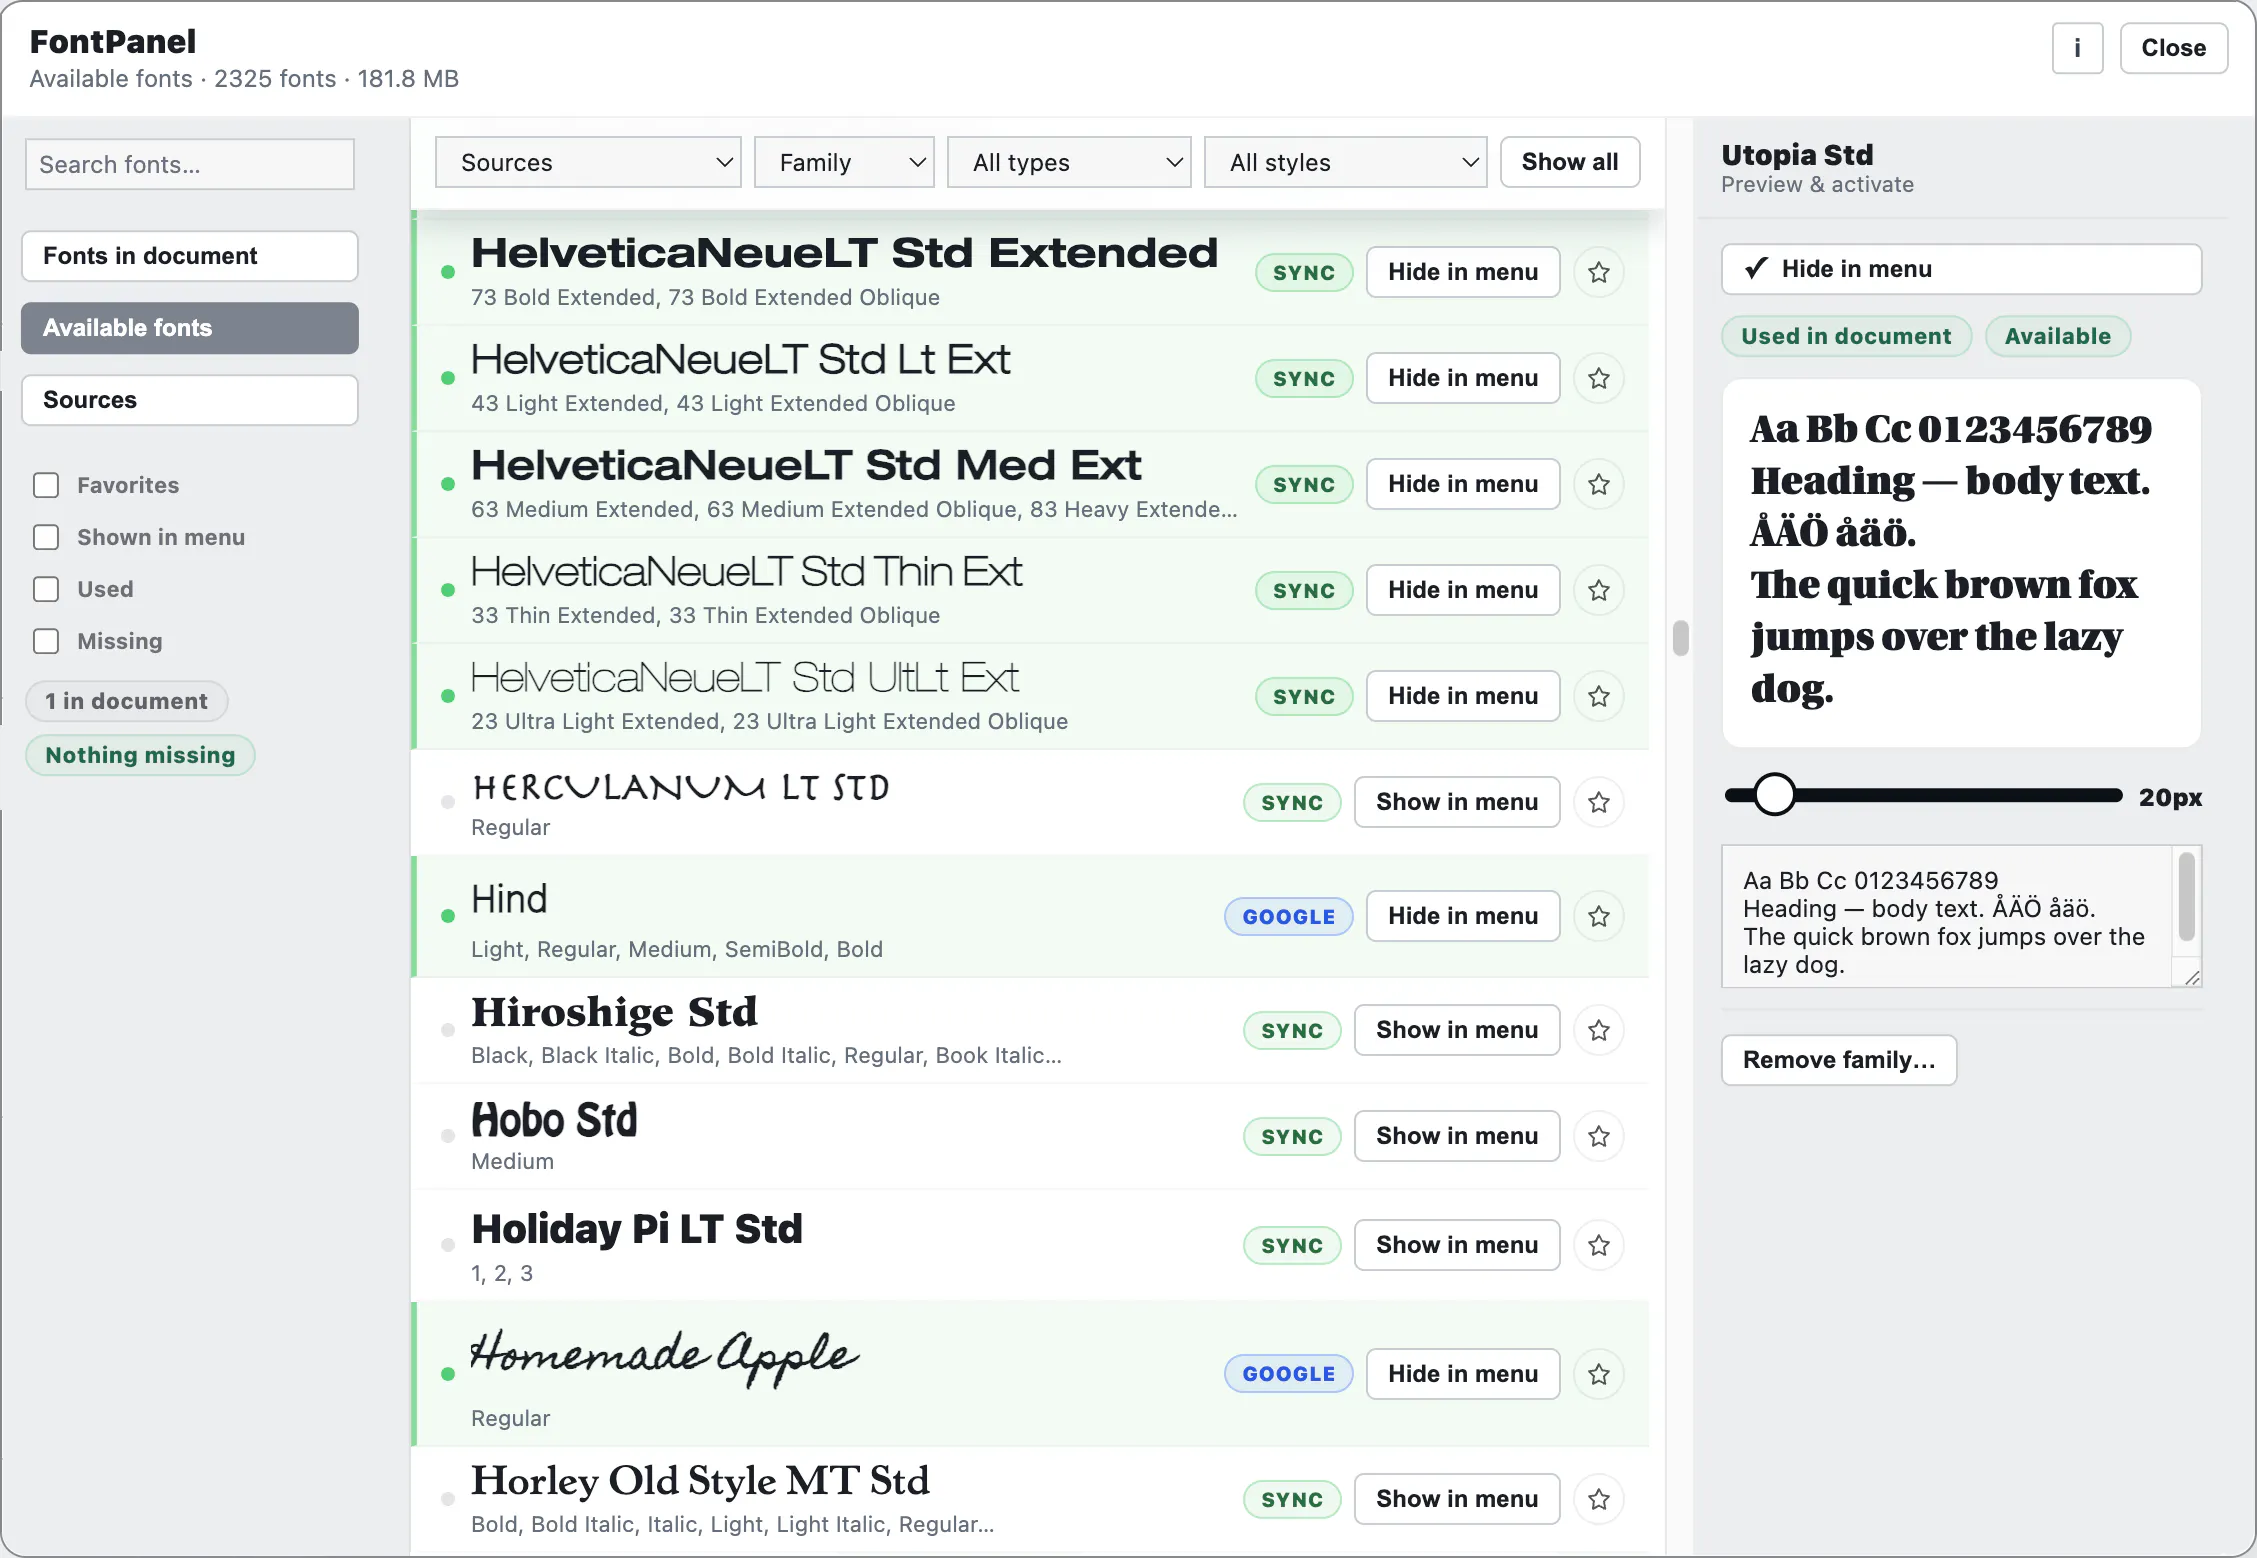Open the Family grouping dropdown
The height and width of the screenshot is (1558, 2257).
point(844,162)
